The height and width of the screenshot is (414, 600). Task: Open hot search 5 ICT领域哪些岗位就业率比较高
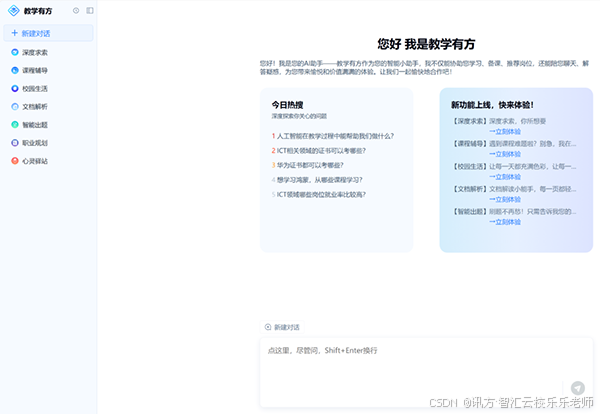tap(319, 195)
